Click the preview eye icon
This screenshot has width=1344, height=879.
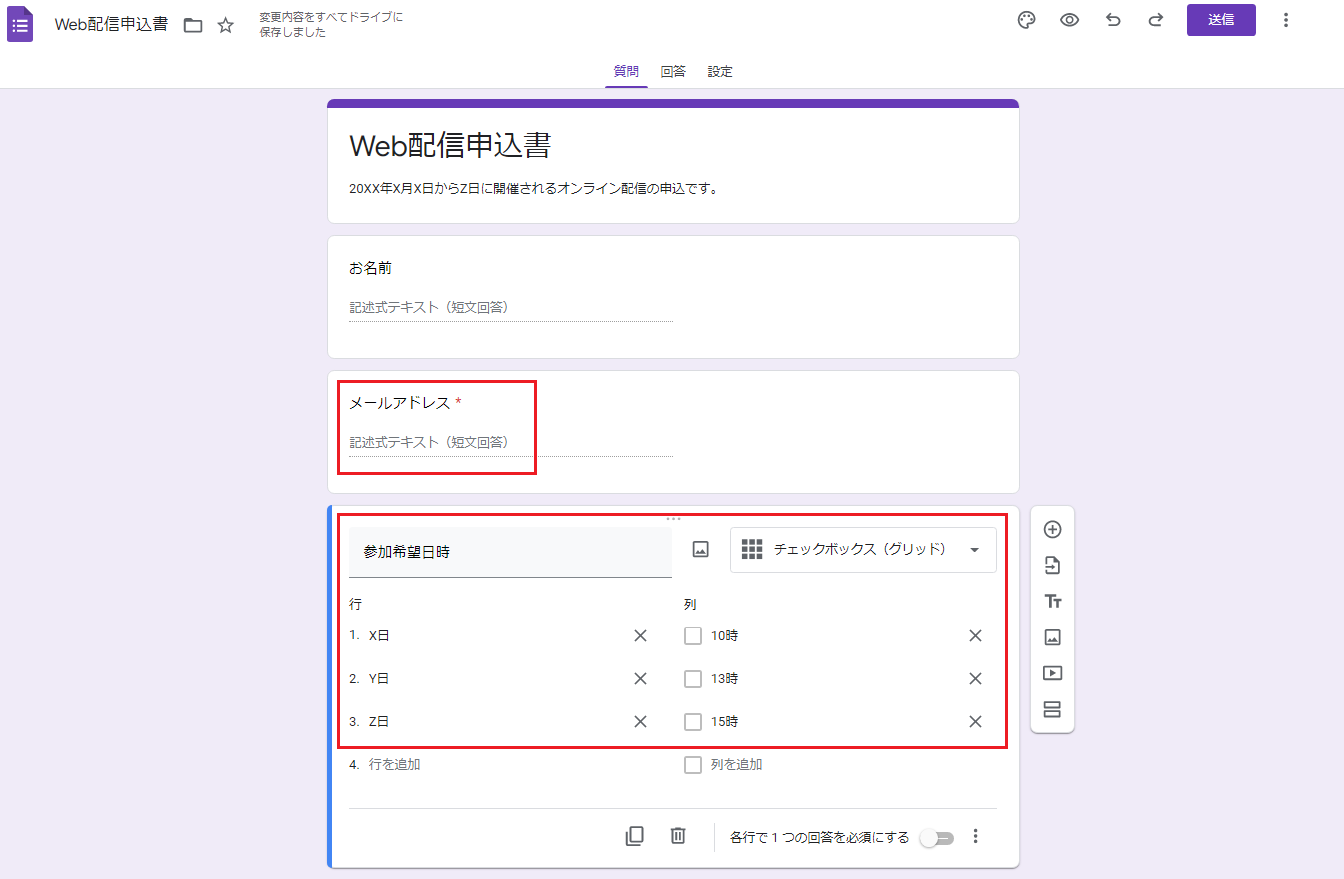click(1069, 21)
